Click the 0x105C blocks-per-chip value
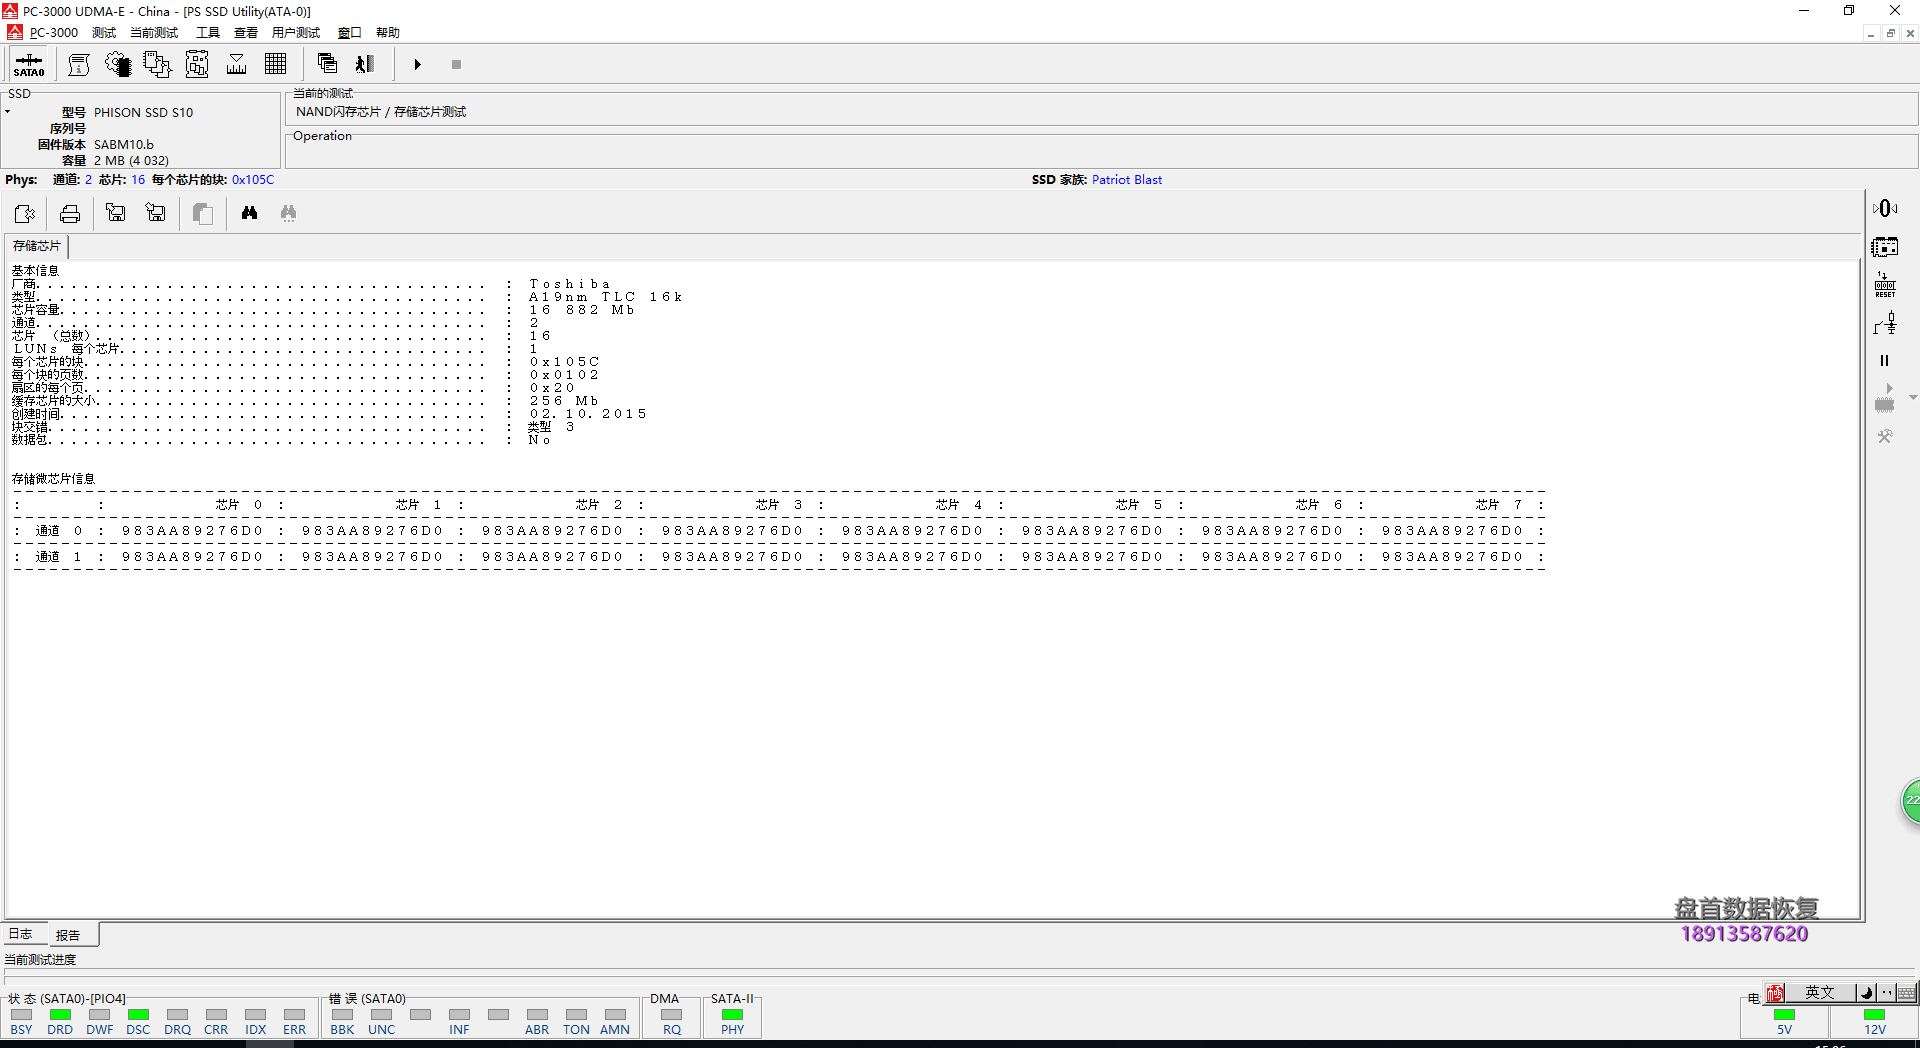1920x1048 pixels. point(253,180)
